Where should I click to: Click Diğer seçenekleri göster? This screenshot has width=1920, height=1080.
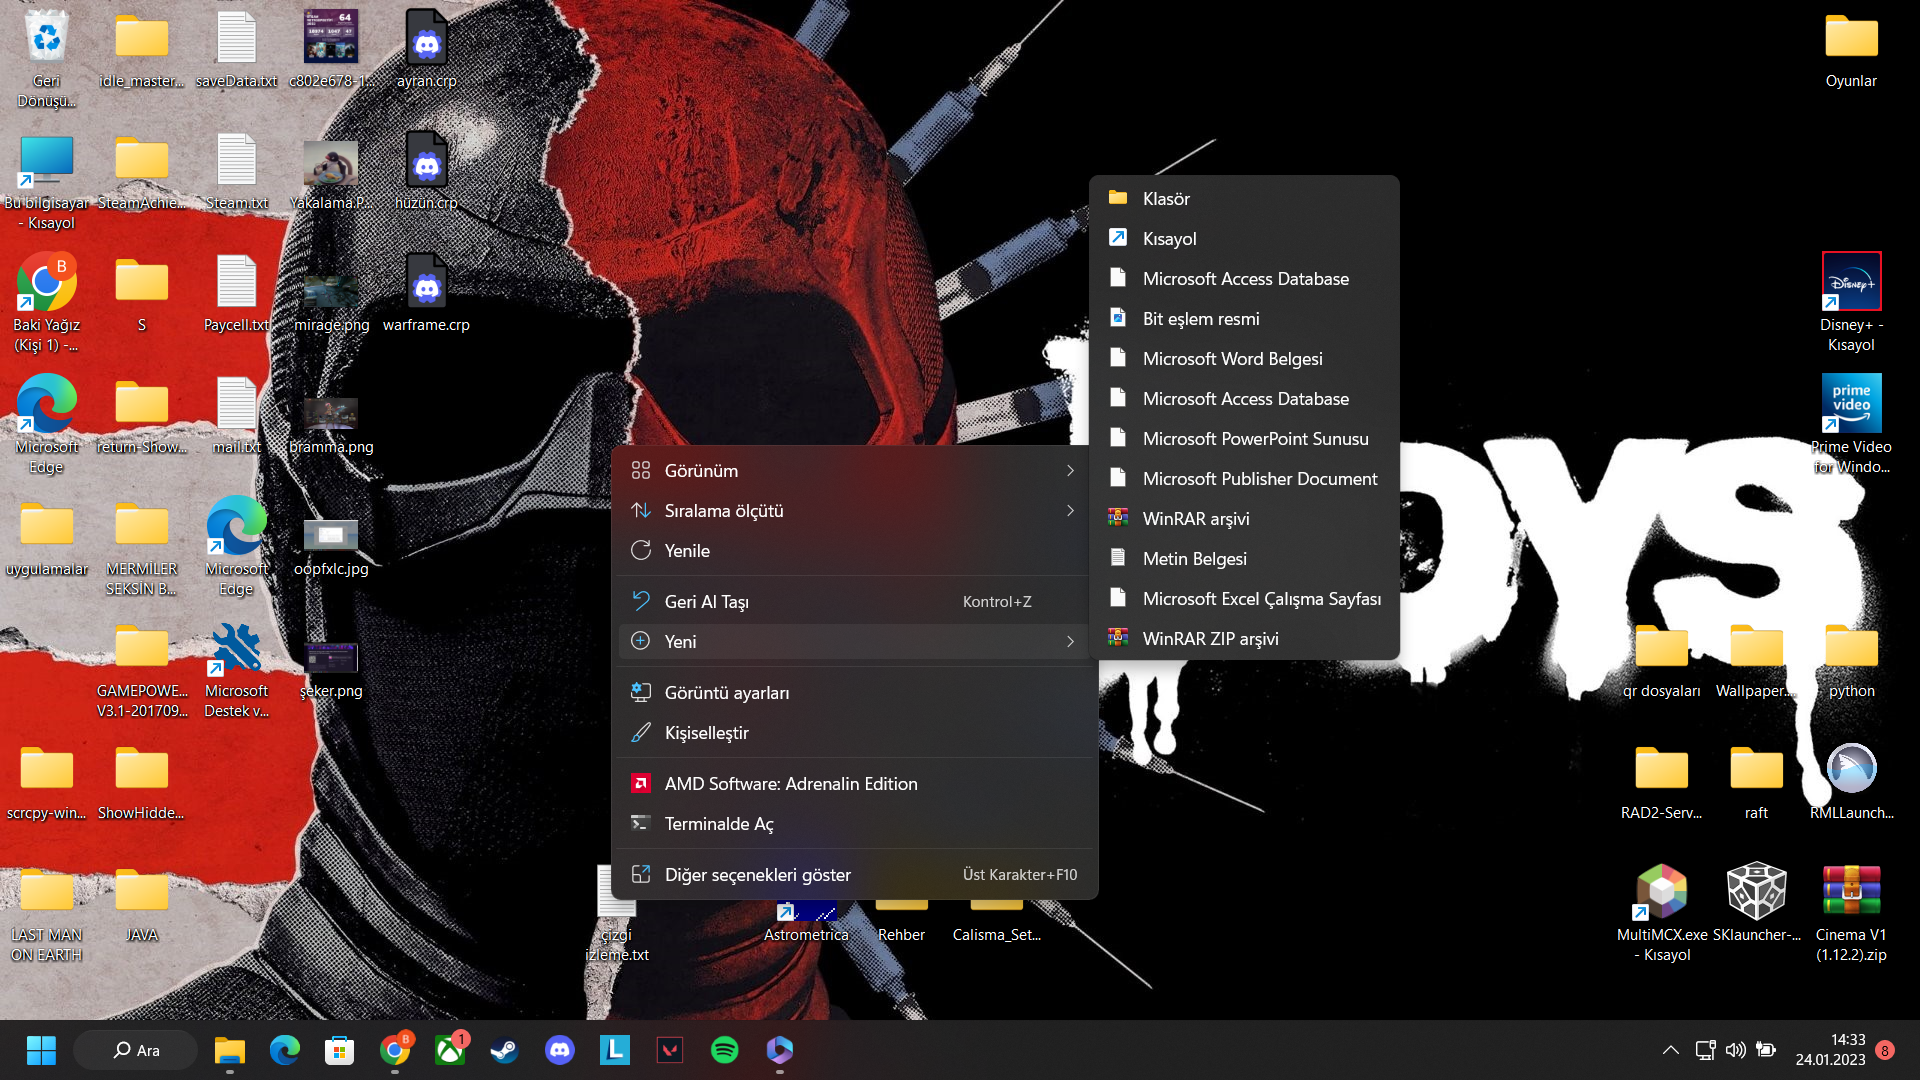click(757, 875)
